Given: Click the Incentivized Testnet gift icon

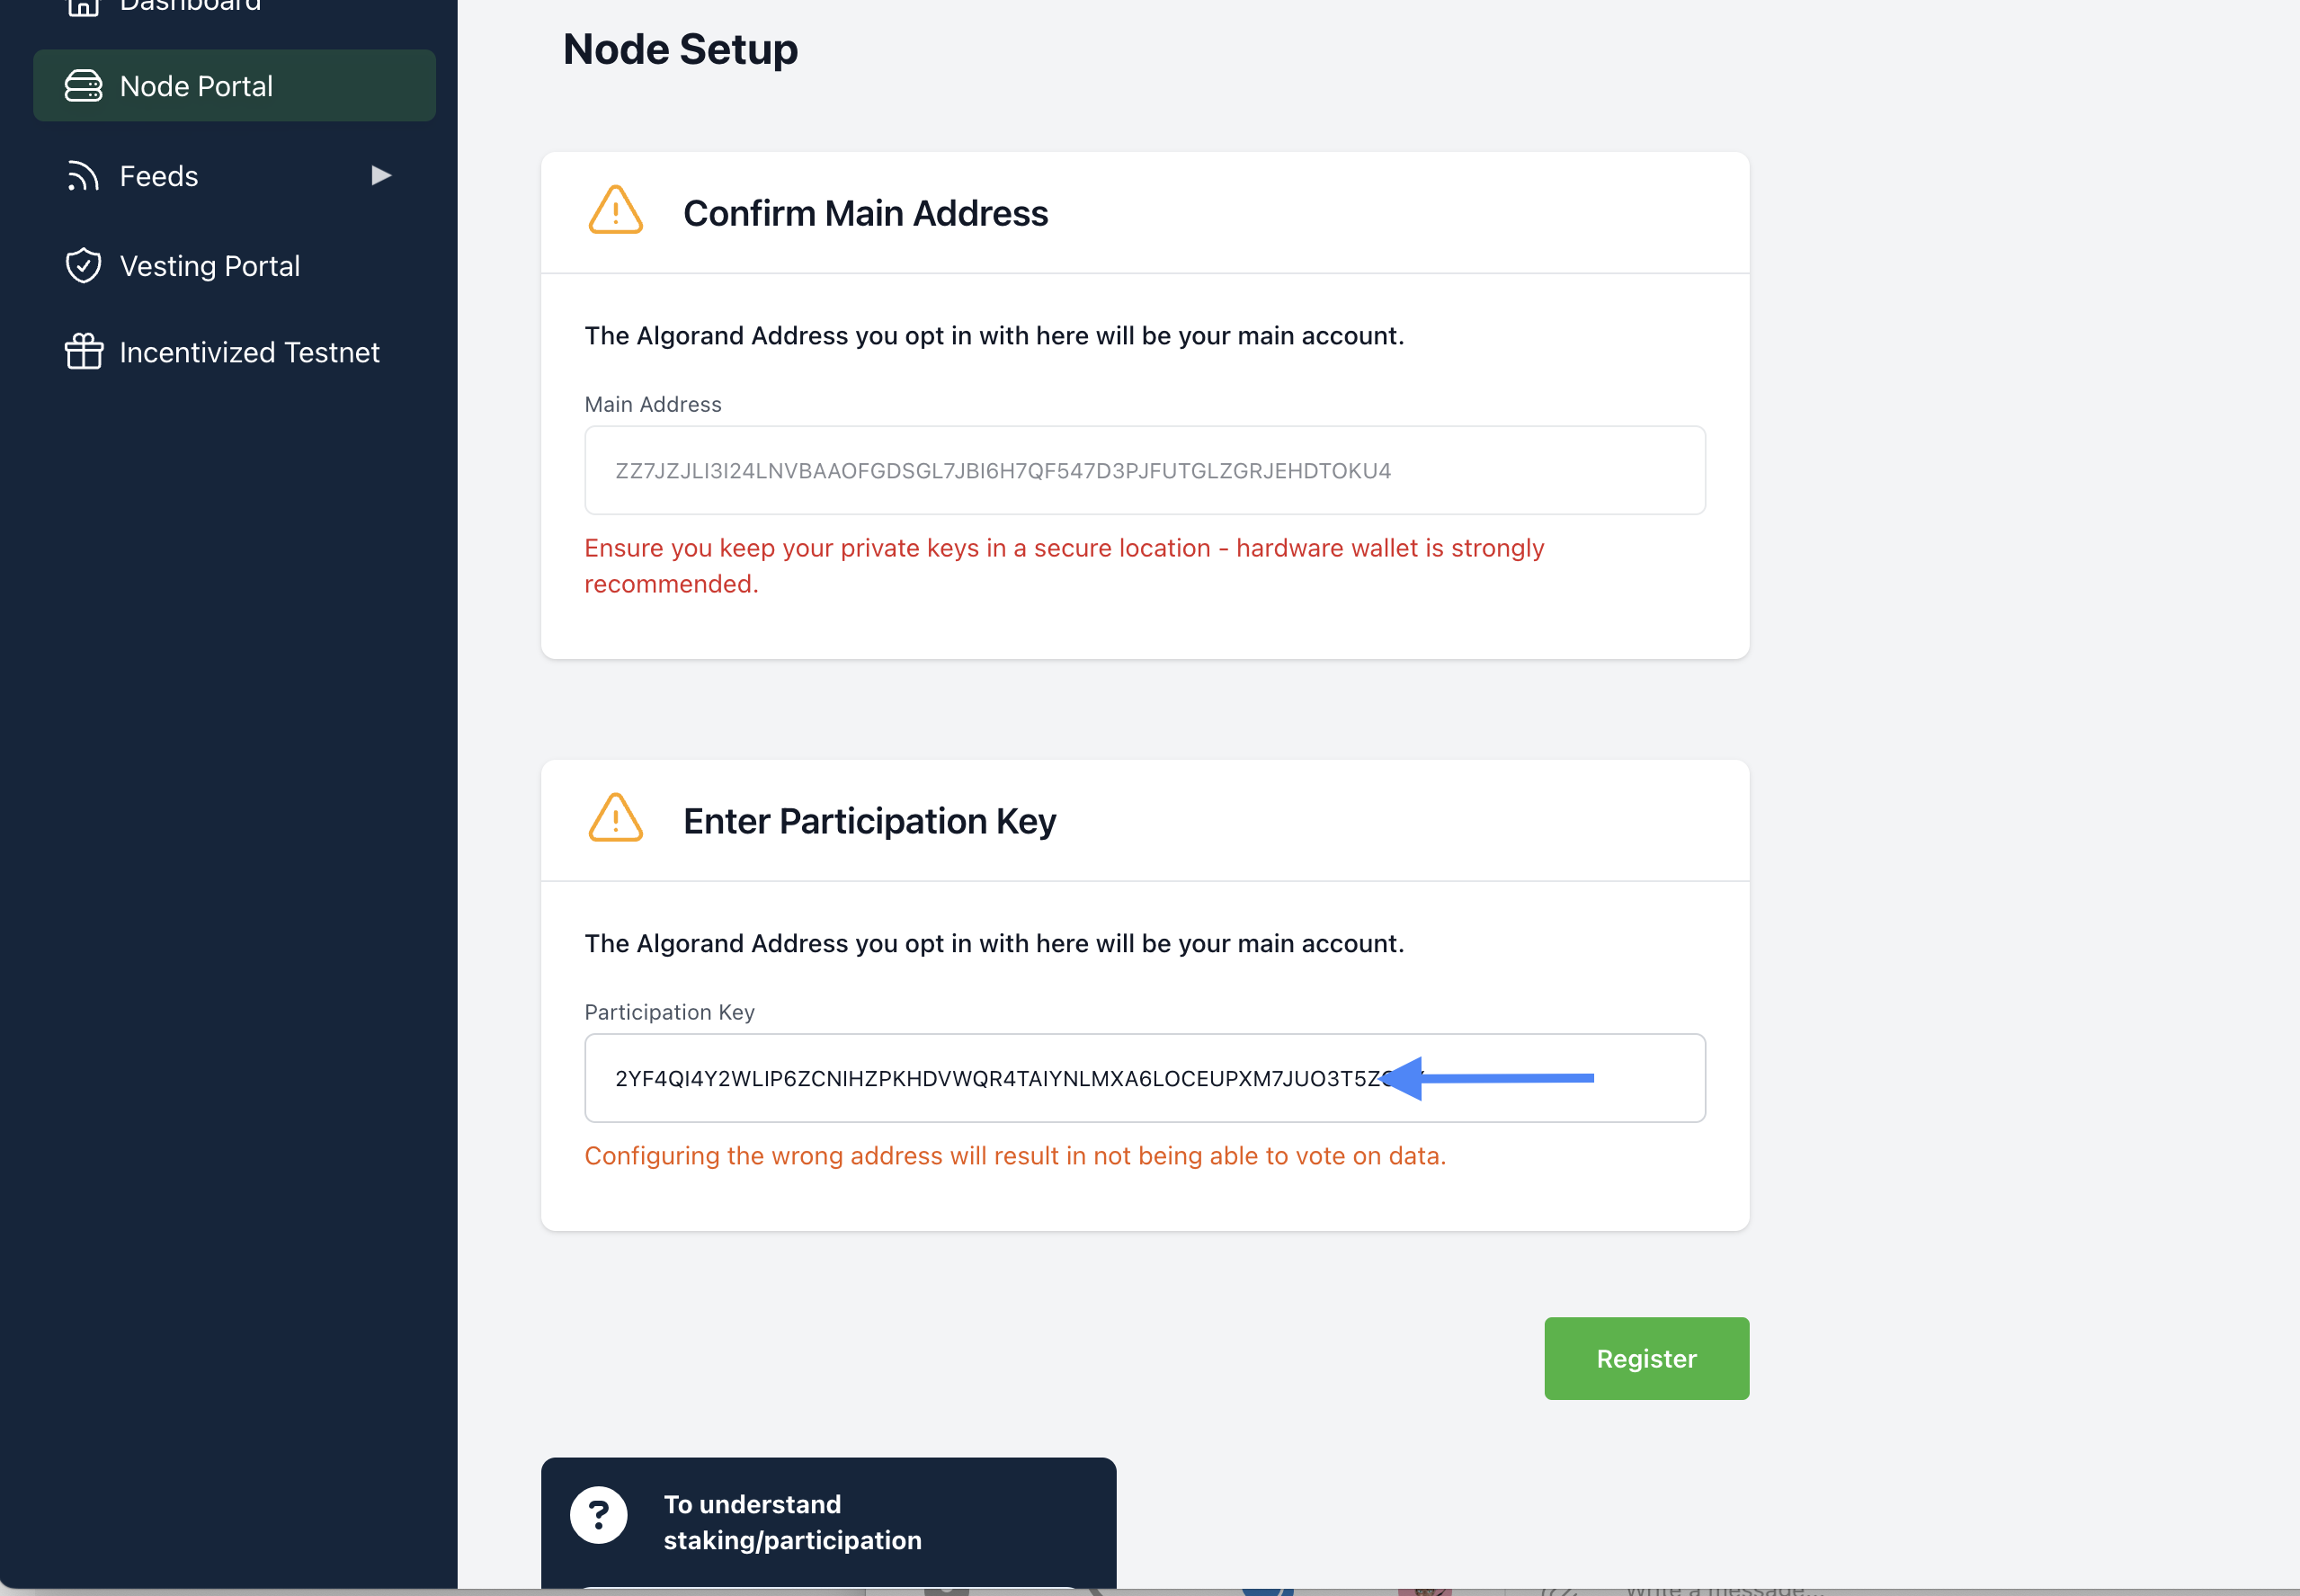Looking at the screenshot, I should coord(83,352).
